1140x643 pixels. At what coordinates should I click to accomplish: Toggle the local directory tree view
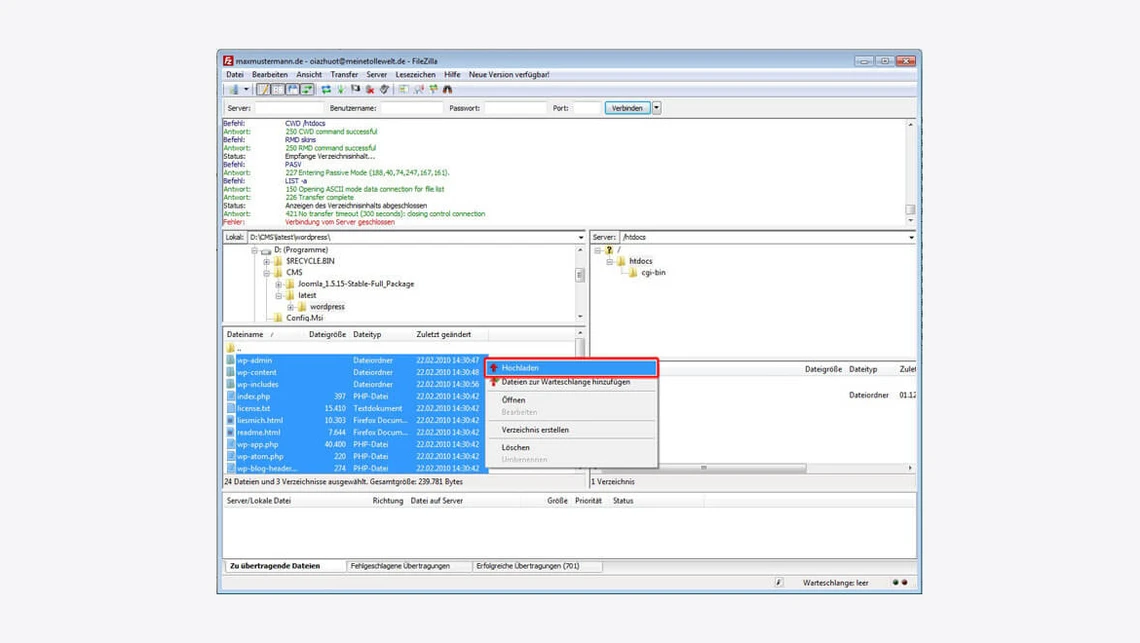click(275, 89)
